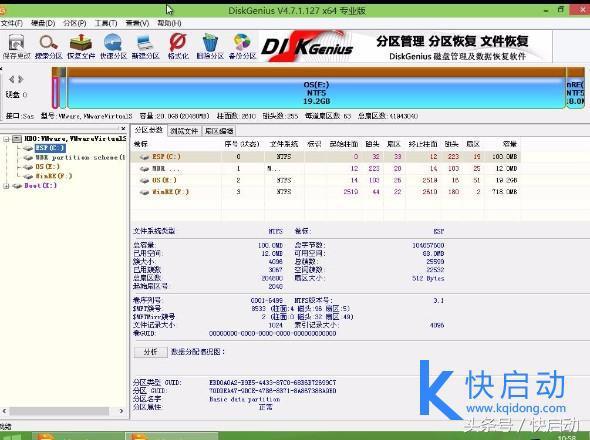Viewport: 590px width, 440px height.
Task: Close the left tree panel with x
Action: tap(123, 128)
